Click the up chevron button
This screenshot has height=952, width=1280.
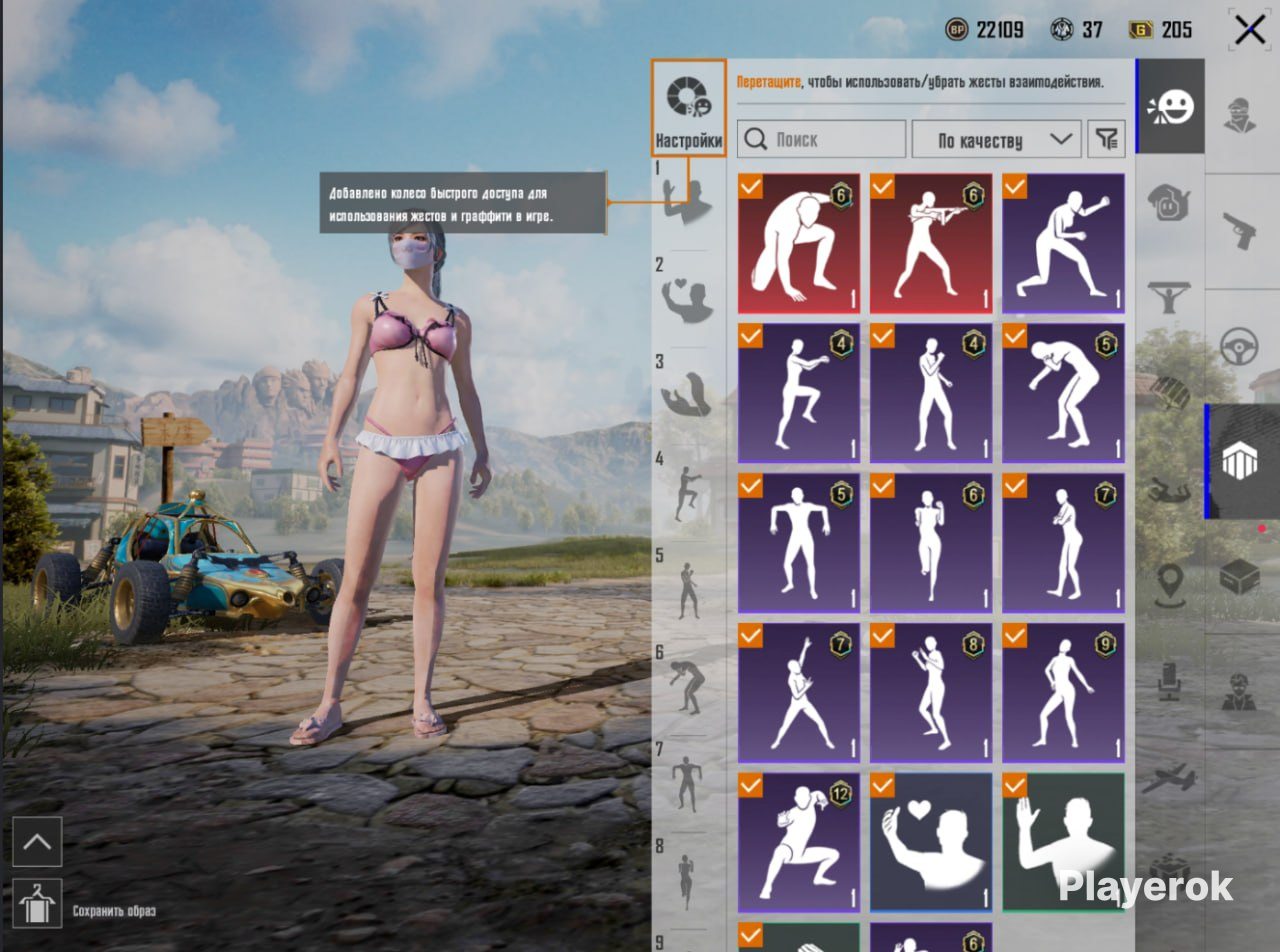pyautogui.click(x=37, y=842)
